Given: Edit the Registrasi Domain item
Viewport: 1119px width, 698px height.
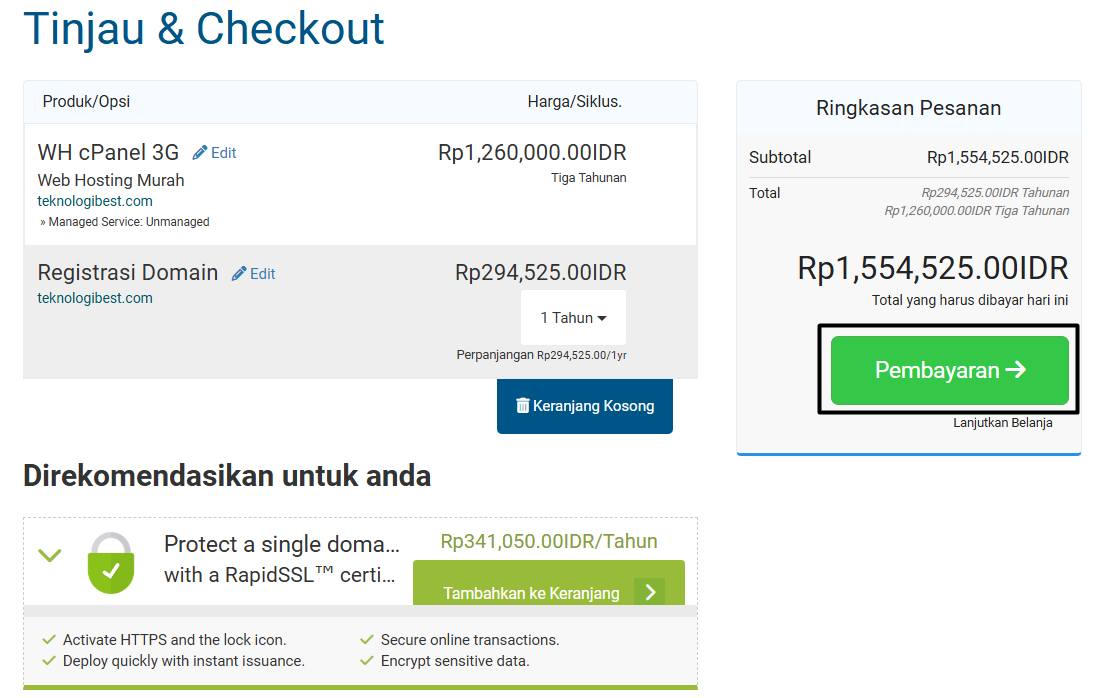Looking at the screenshot, I should click(253, 273).
